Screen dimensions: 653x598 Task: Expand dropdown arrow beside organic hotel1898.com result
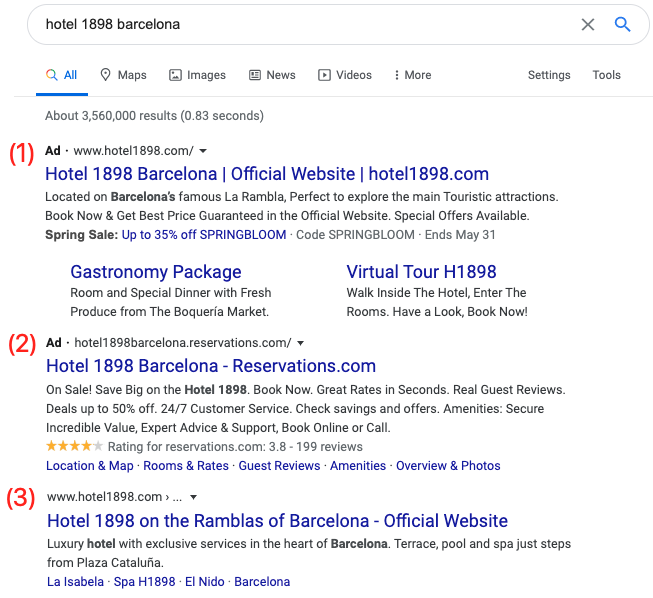[x=193, y=497]
